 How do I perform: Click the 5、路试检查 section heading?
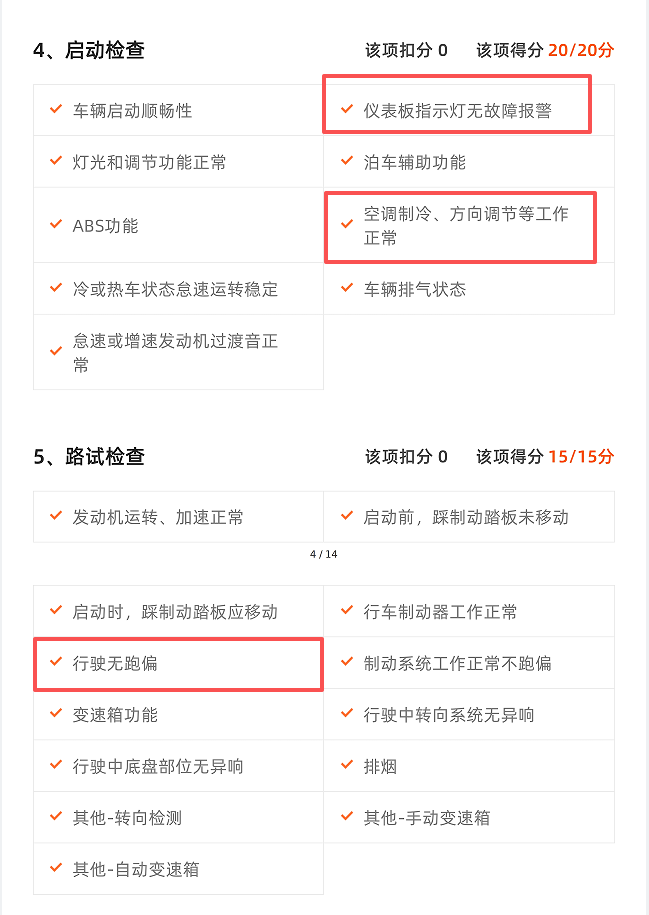click(x=89, y=457)
